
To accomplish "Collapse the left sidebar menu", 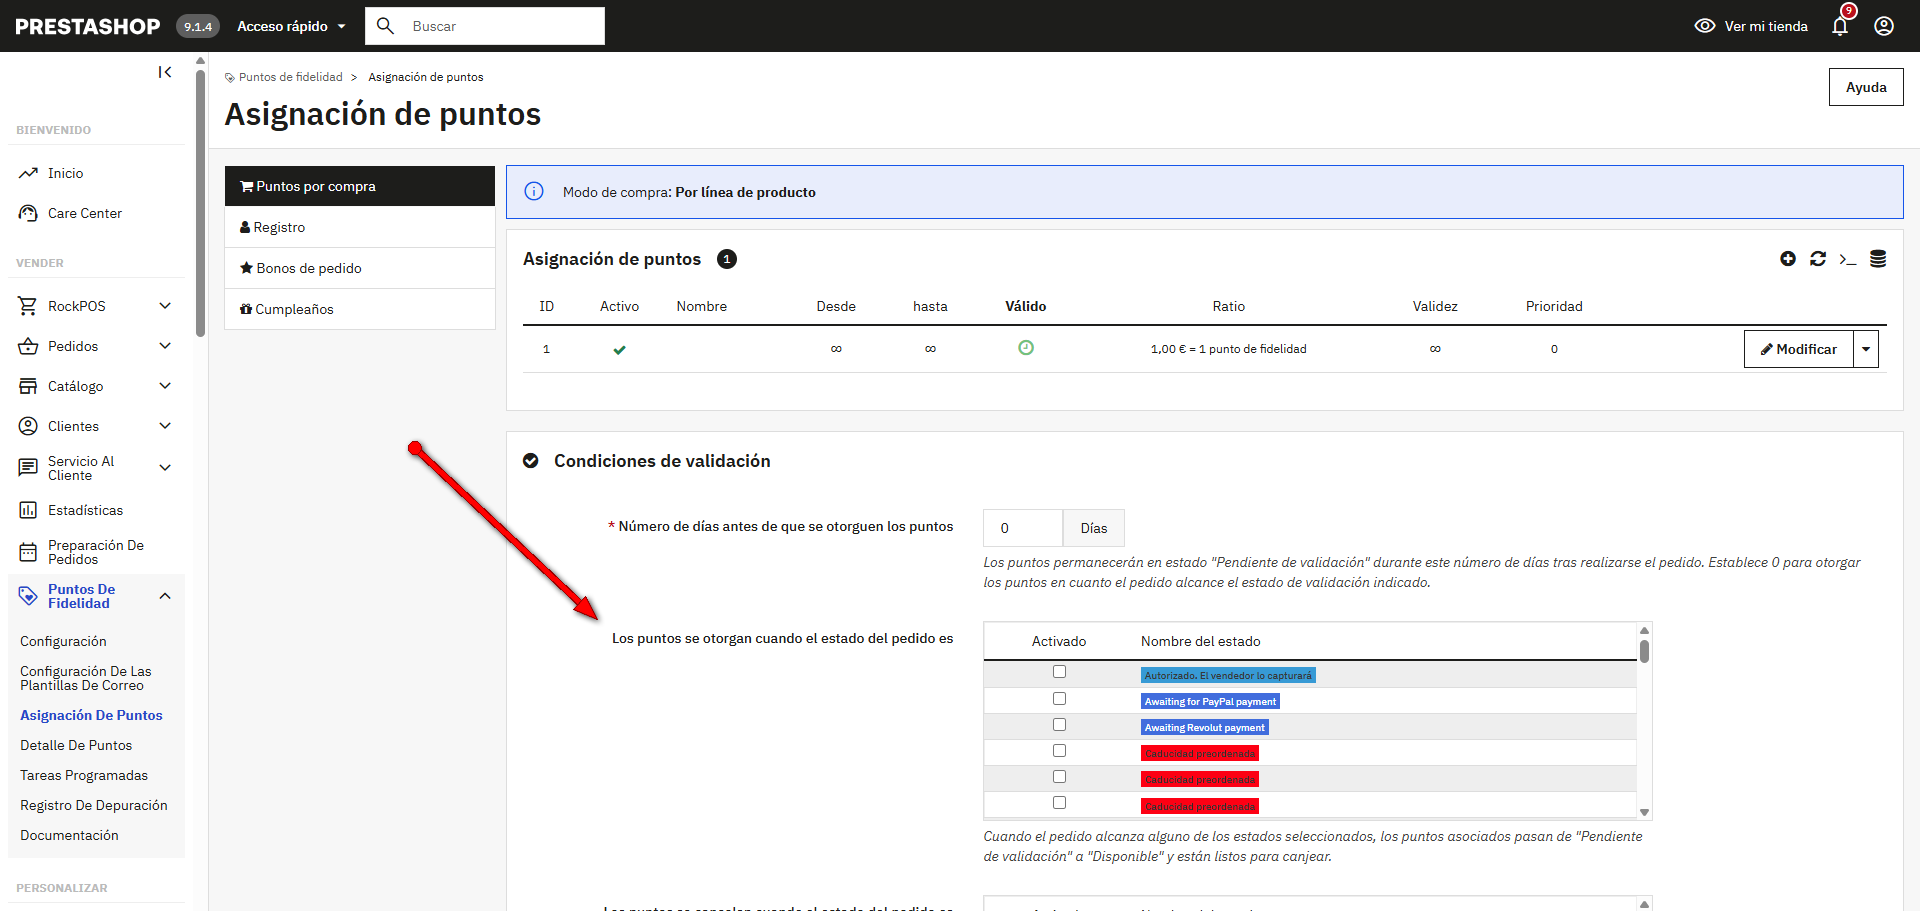I will [x=165, y=72].
